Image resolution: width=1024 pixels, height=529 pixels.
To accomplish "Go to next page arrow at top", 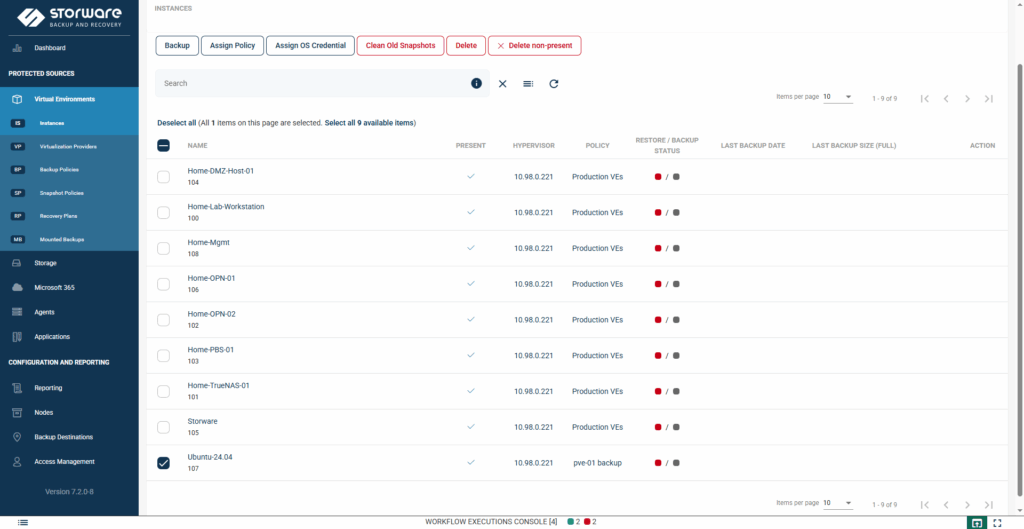I will click(967, 98).
